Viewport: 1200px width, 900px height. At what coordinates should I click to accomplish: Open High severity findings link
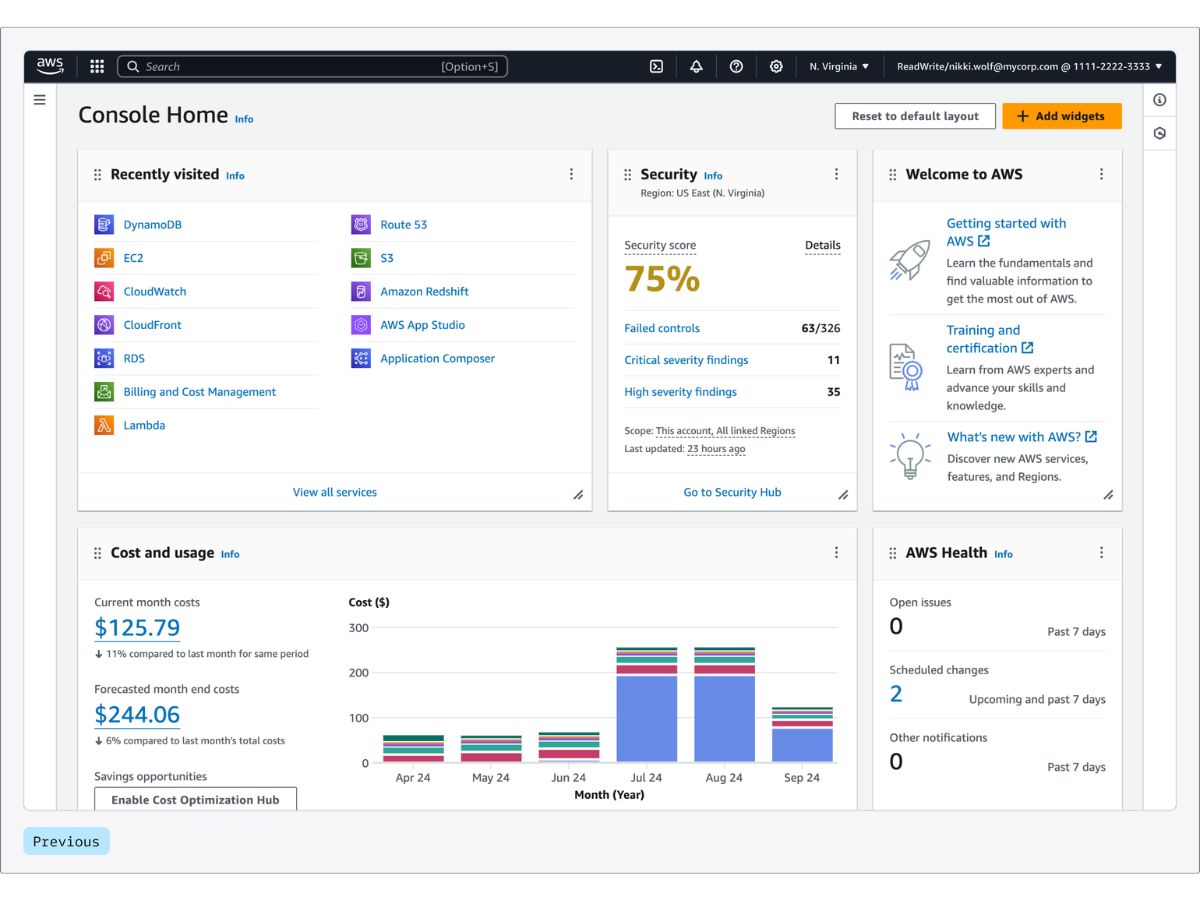(680, 392)
